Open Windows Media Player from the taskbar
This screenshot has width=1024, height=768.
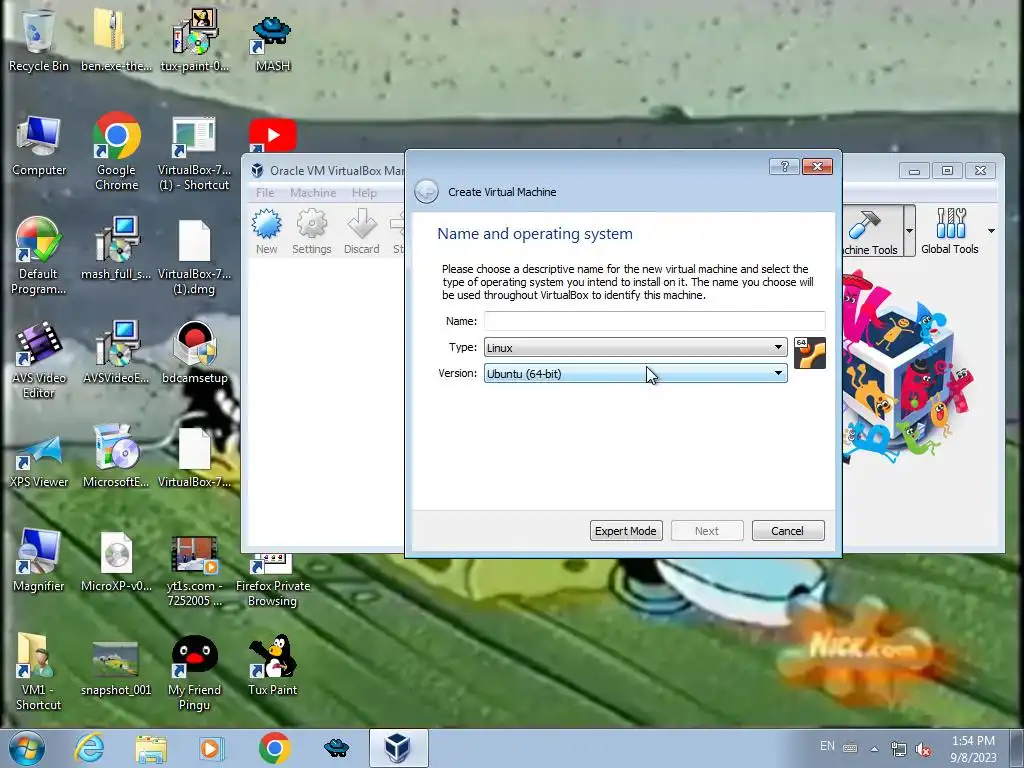(x=211, y=748)
